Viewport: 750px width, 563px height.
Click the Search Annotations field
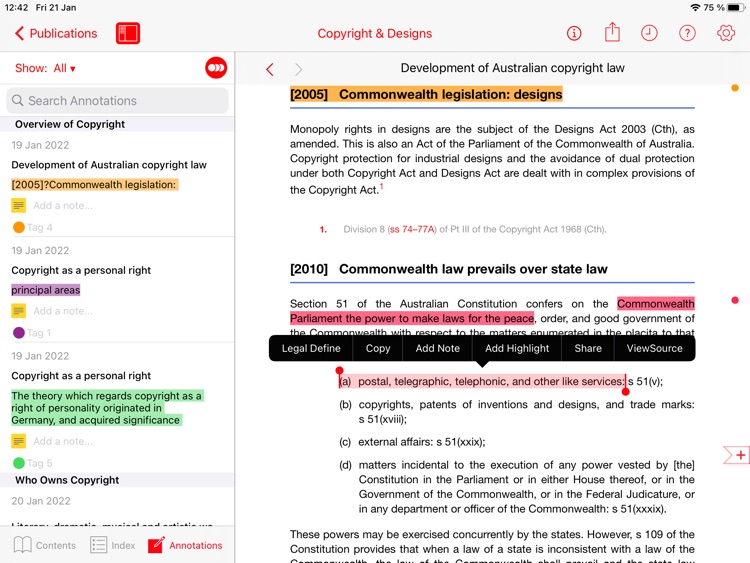click(117, 100)
